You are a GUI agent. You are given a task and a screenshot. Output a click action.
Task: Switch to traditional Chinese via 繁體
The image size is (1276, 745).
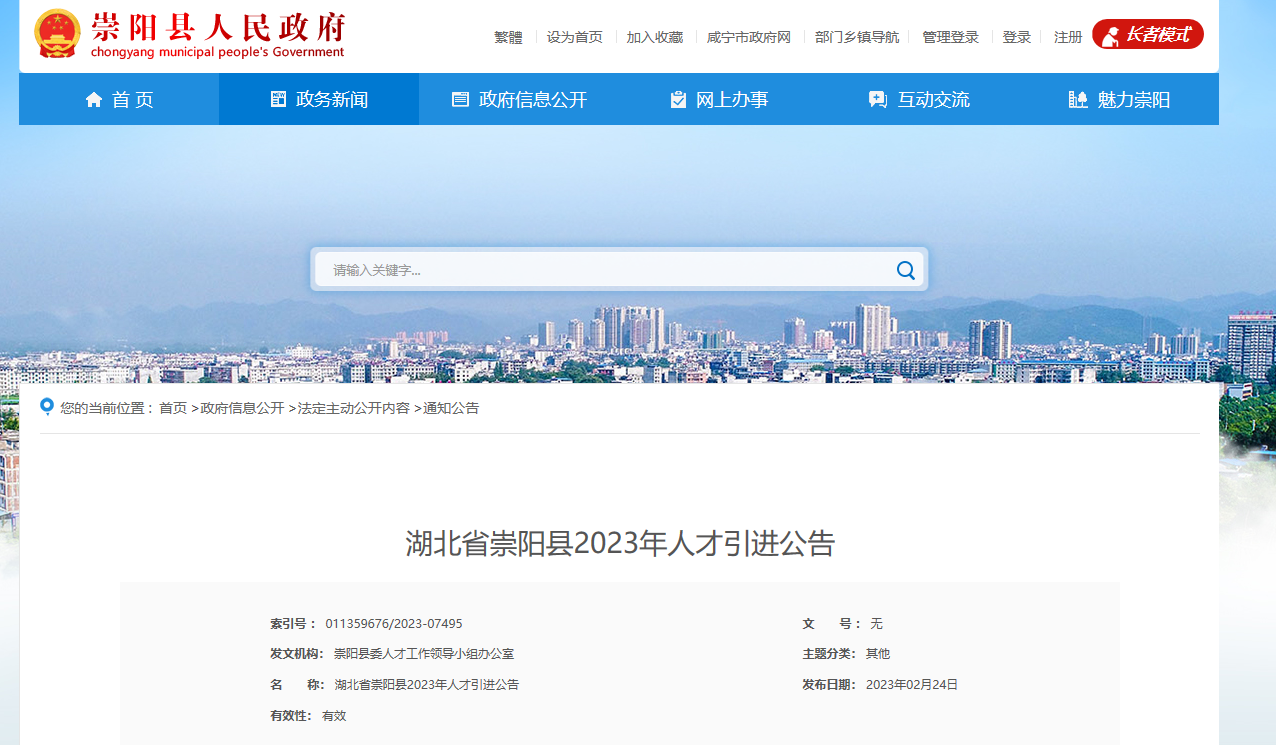tap(508, 37)
